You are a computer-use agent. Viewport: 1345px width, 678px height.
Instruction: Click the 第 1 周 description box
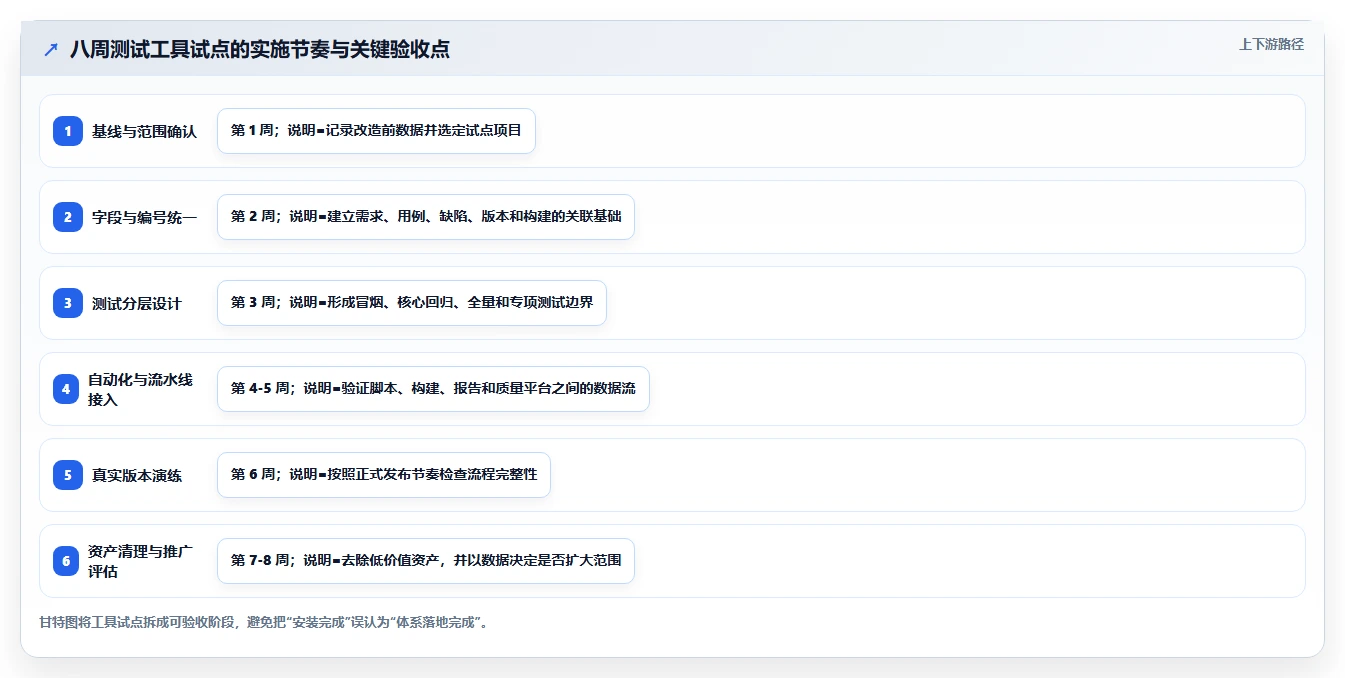(x=376, y=131)
